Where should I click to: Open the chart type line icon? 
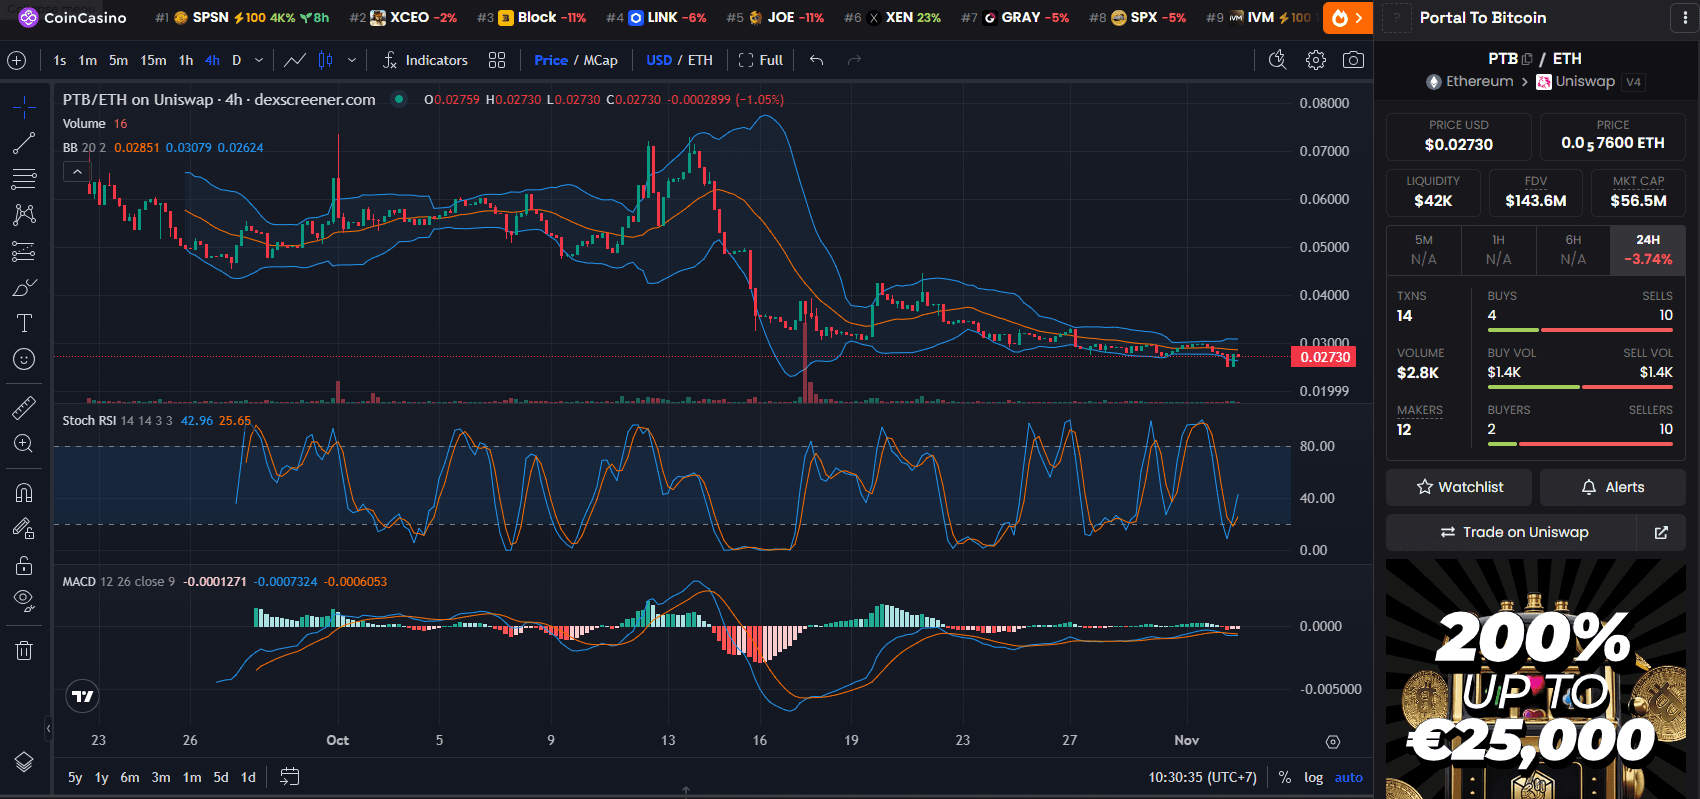point(295,60)
